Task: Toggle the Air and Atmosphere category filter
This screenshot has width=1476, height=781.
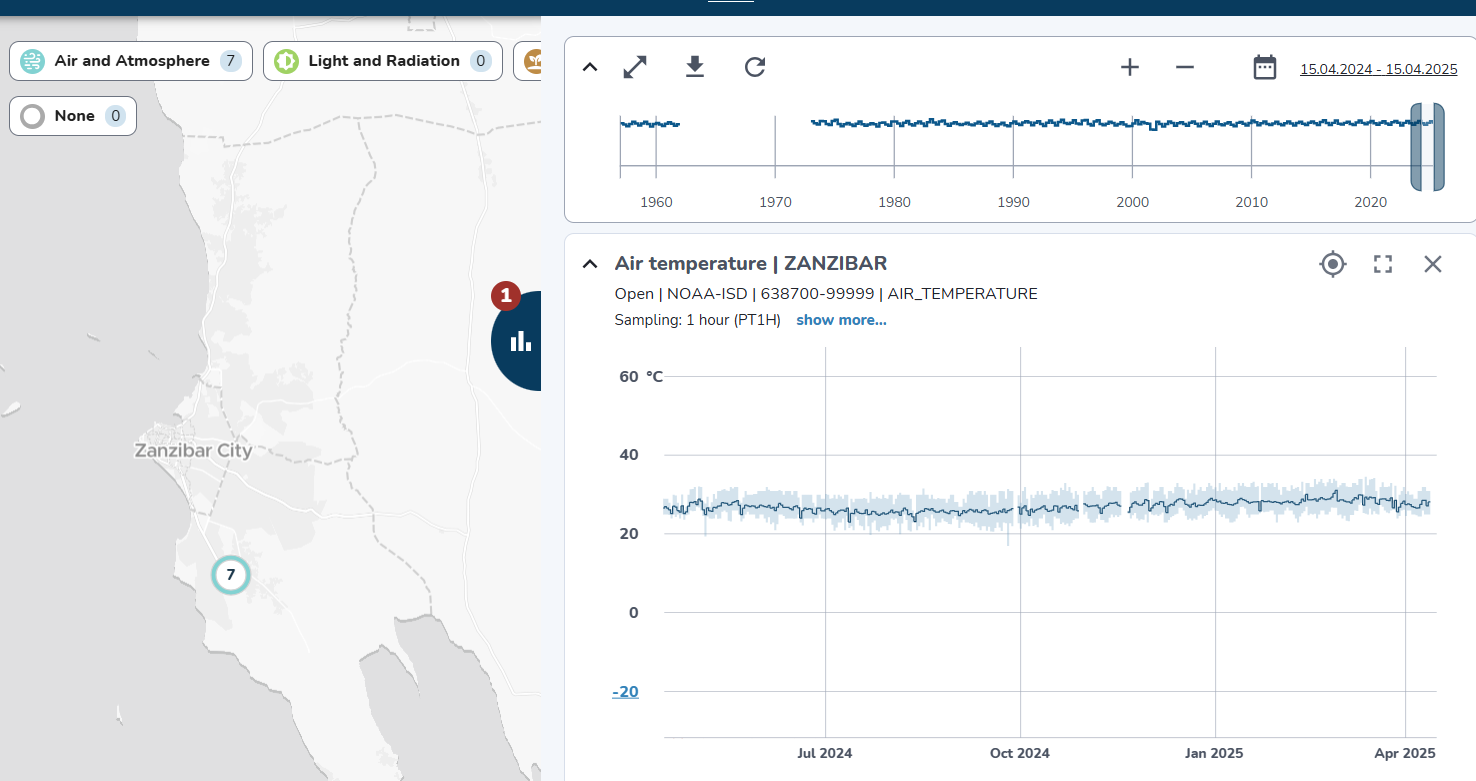Action: pyautogui.click(x=131, y=61)
